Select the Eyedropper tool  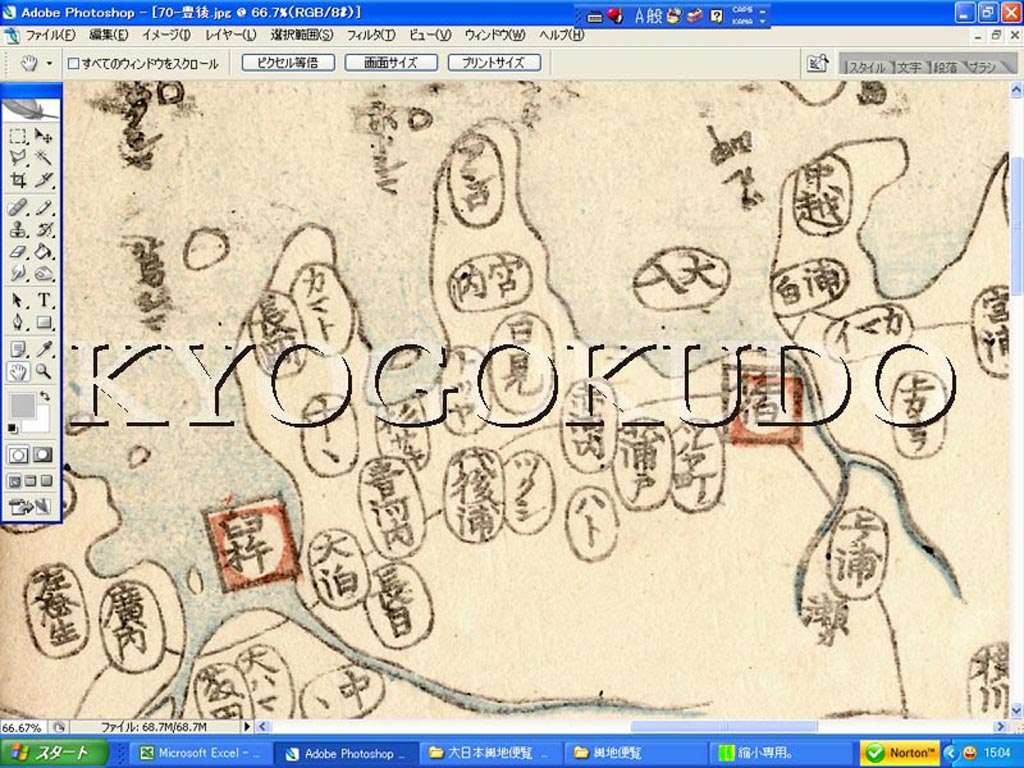click(x=43, y=349)
